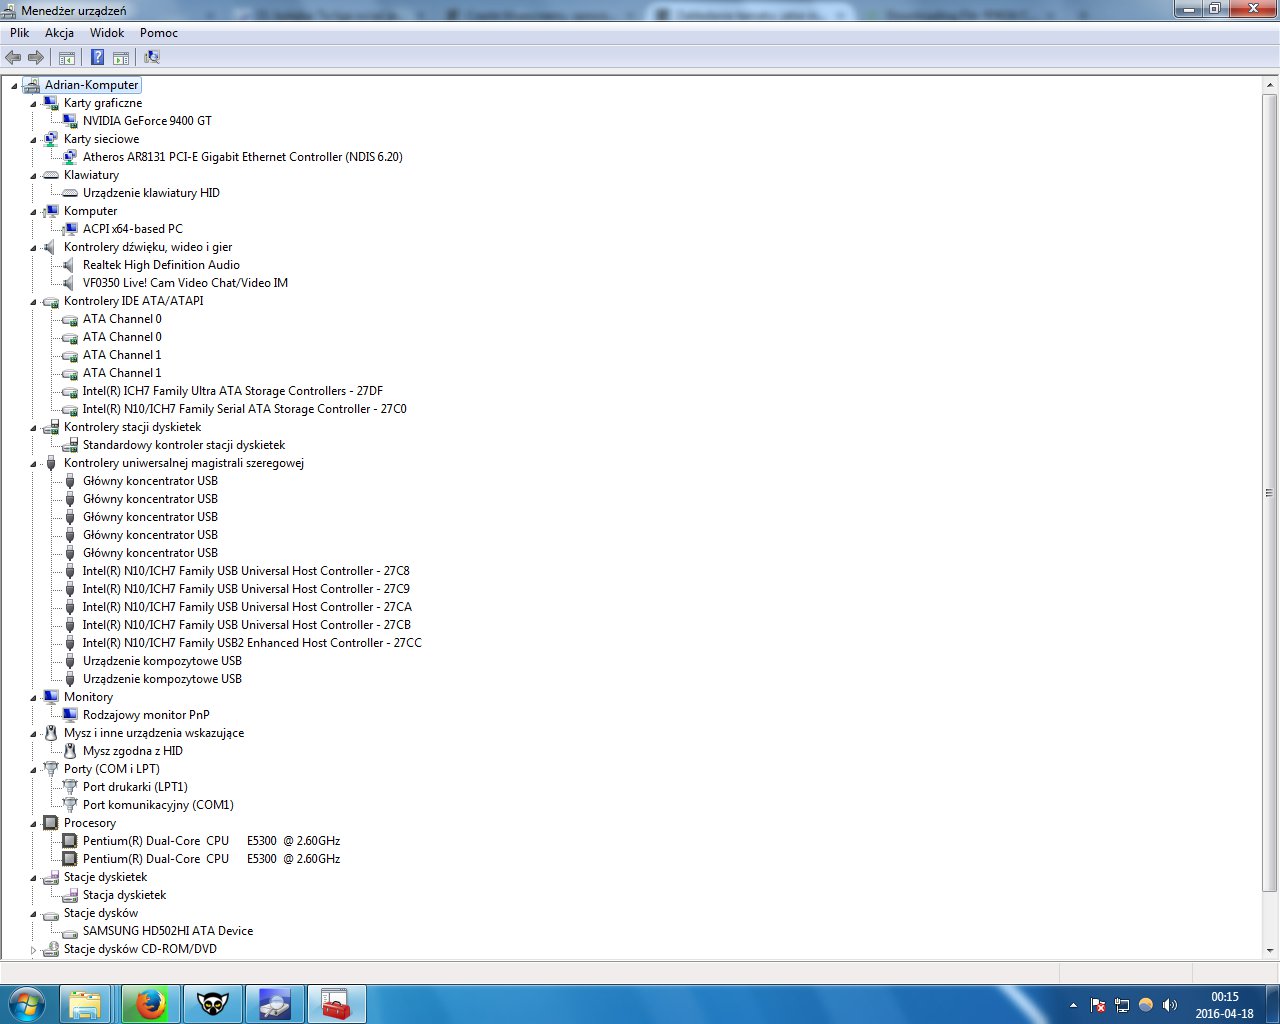Click the Windows Start orb
1280x1024 pixels.
26,1004
